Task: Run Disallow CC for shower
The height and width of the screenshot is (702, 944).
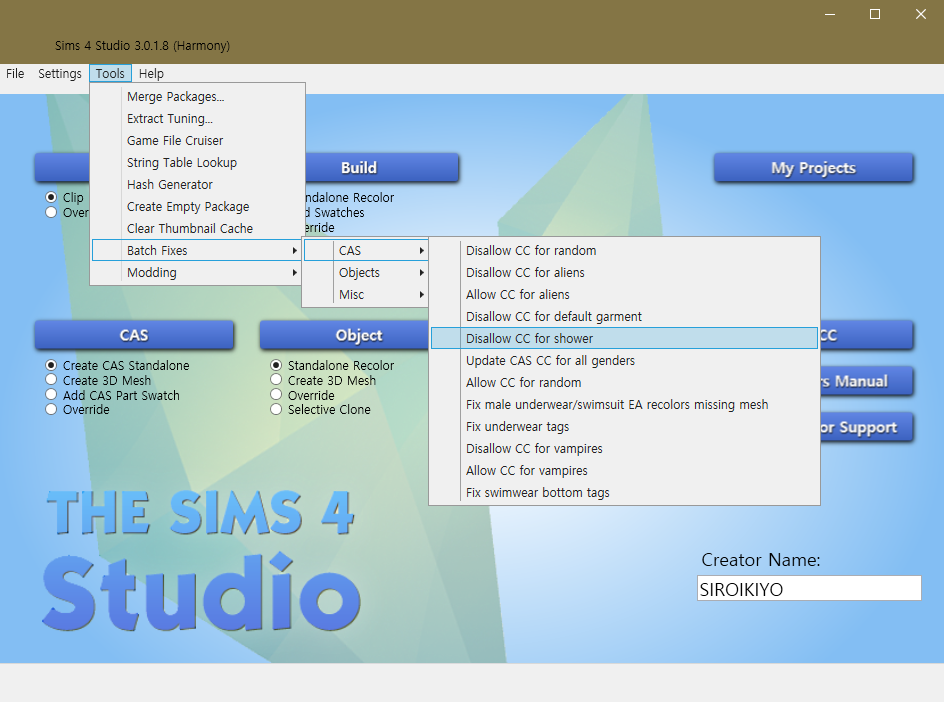Action: [624, 338]
